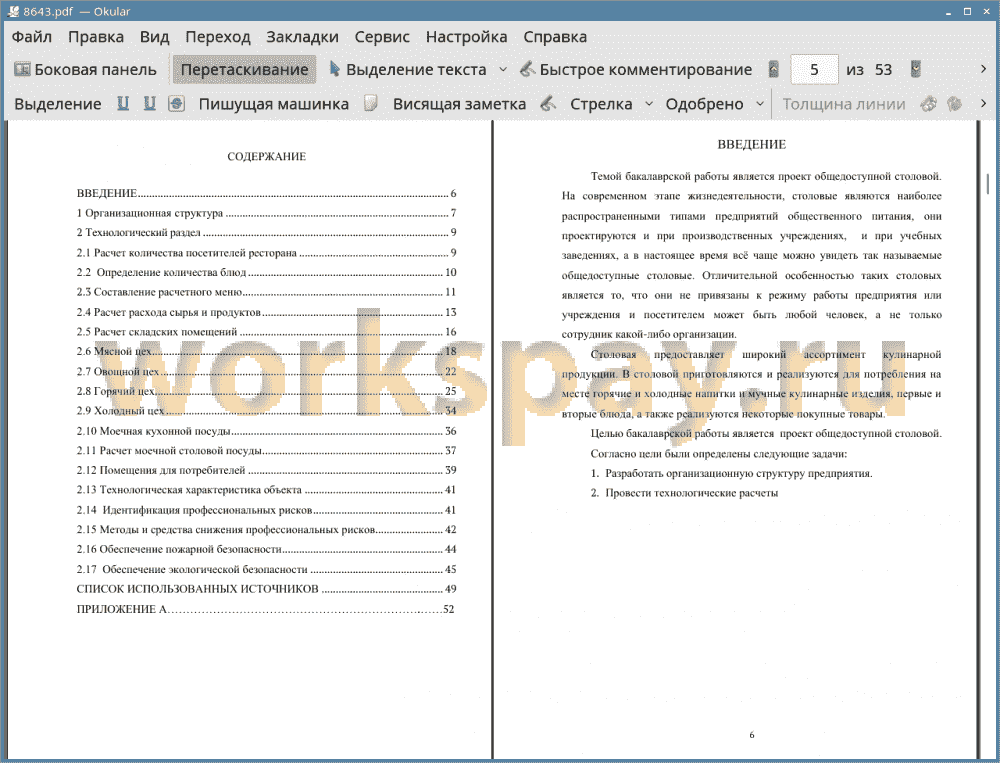Expand the annotation toolbar overflow chevron
This screenshot has height=763, width=1000.
983,103
